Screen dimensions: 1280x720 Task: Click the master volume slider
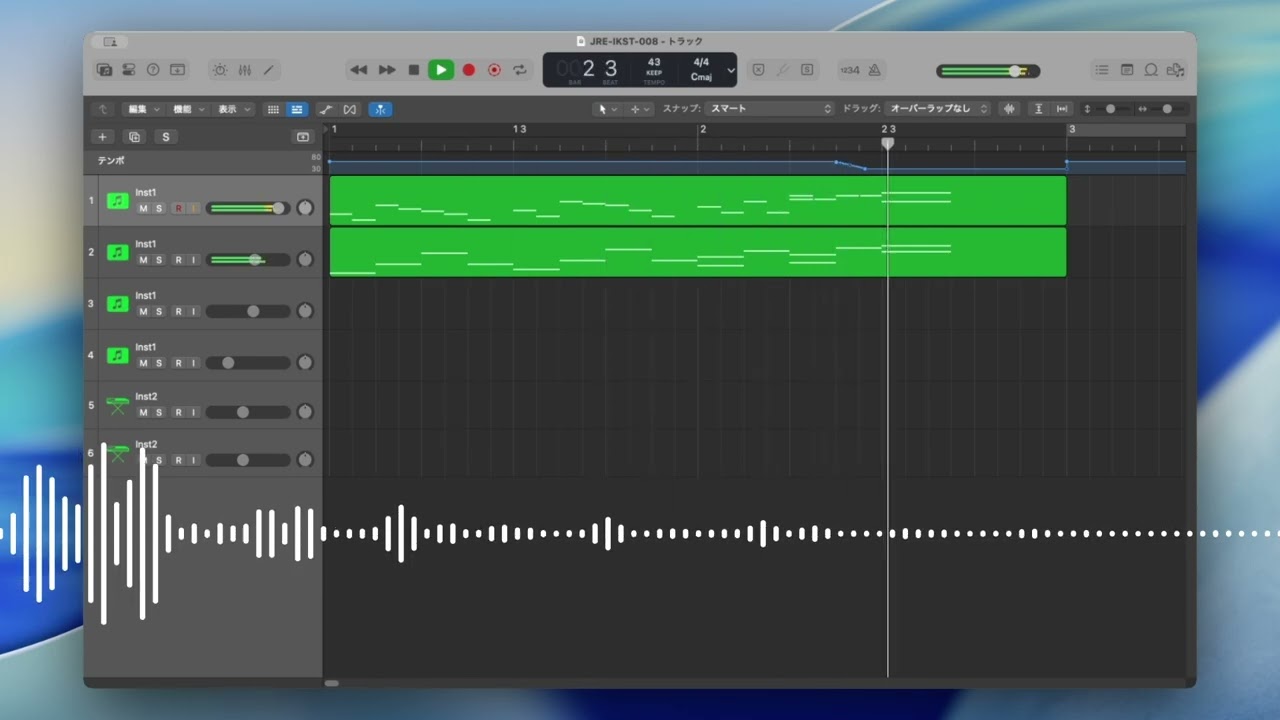[988, 71]
